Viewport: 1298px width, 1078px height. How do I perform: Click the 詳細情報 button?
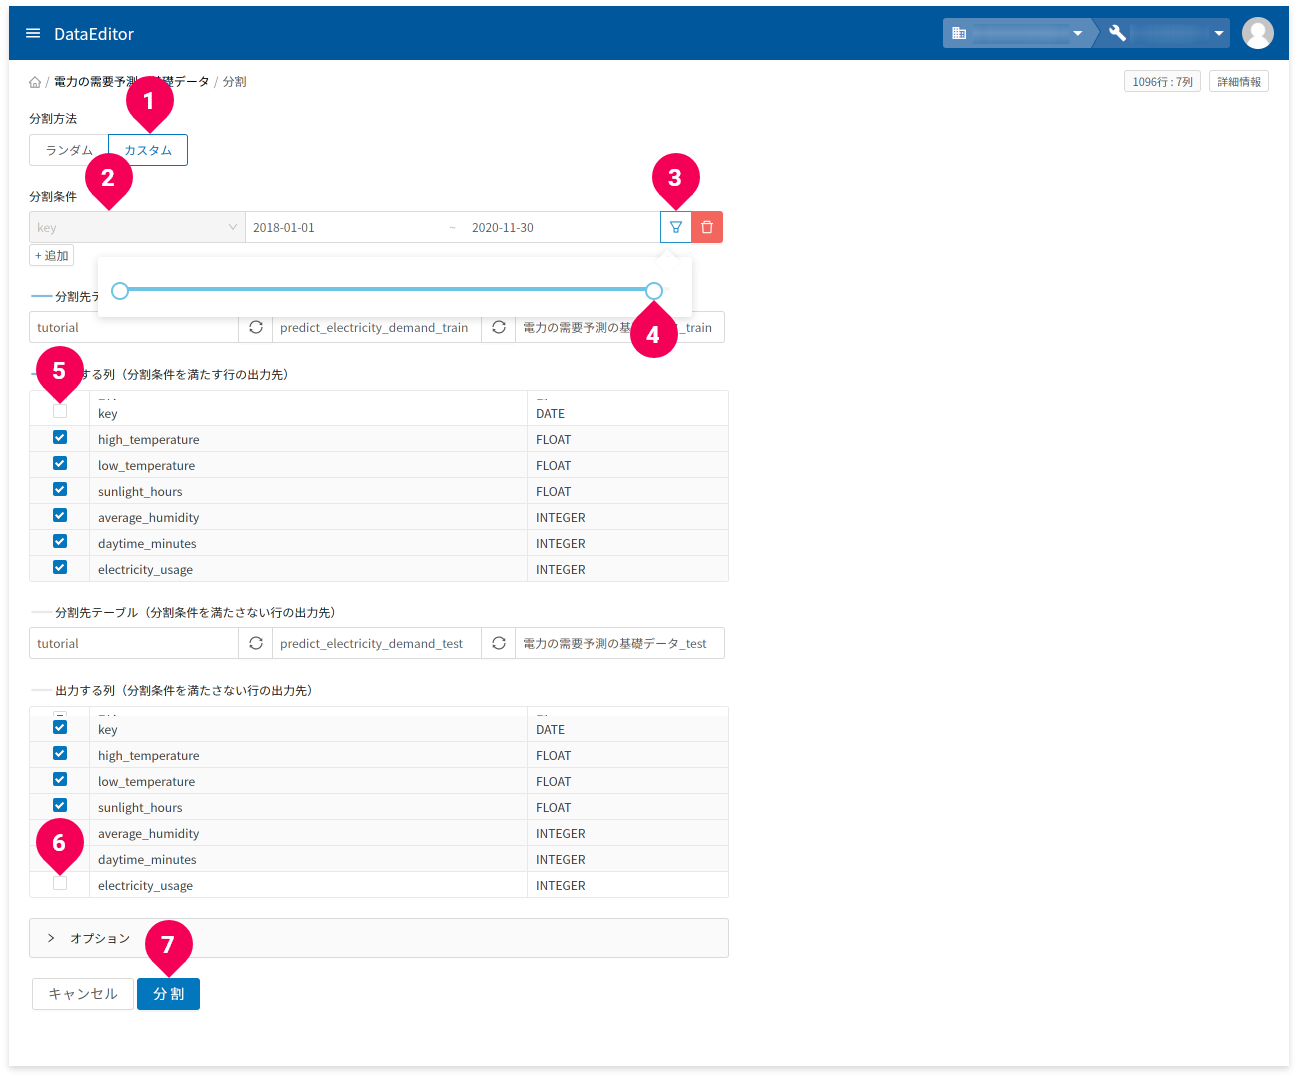point(1239,82)
